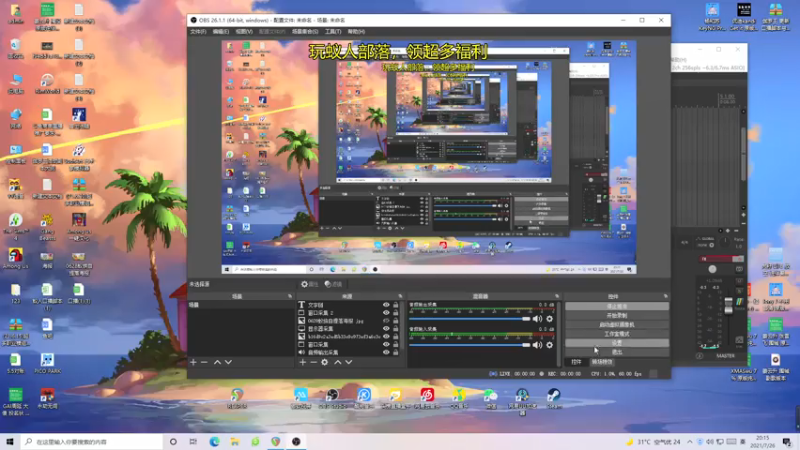Add a new source with the plus icon
This screenshot has width=800, height=450.
pos(303,362)
